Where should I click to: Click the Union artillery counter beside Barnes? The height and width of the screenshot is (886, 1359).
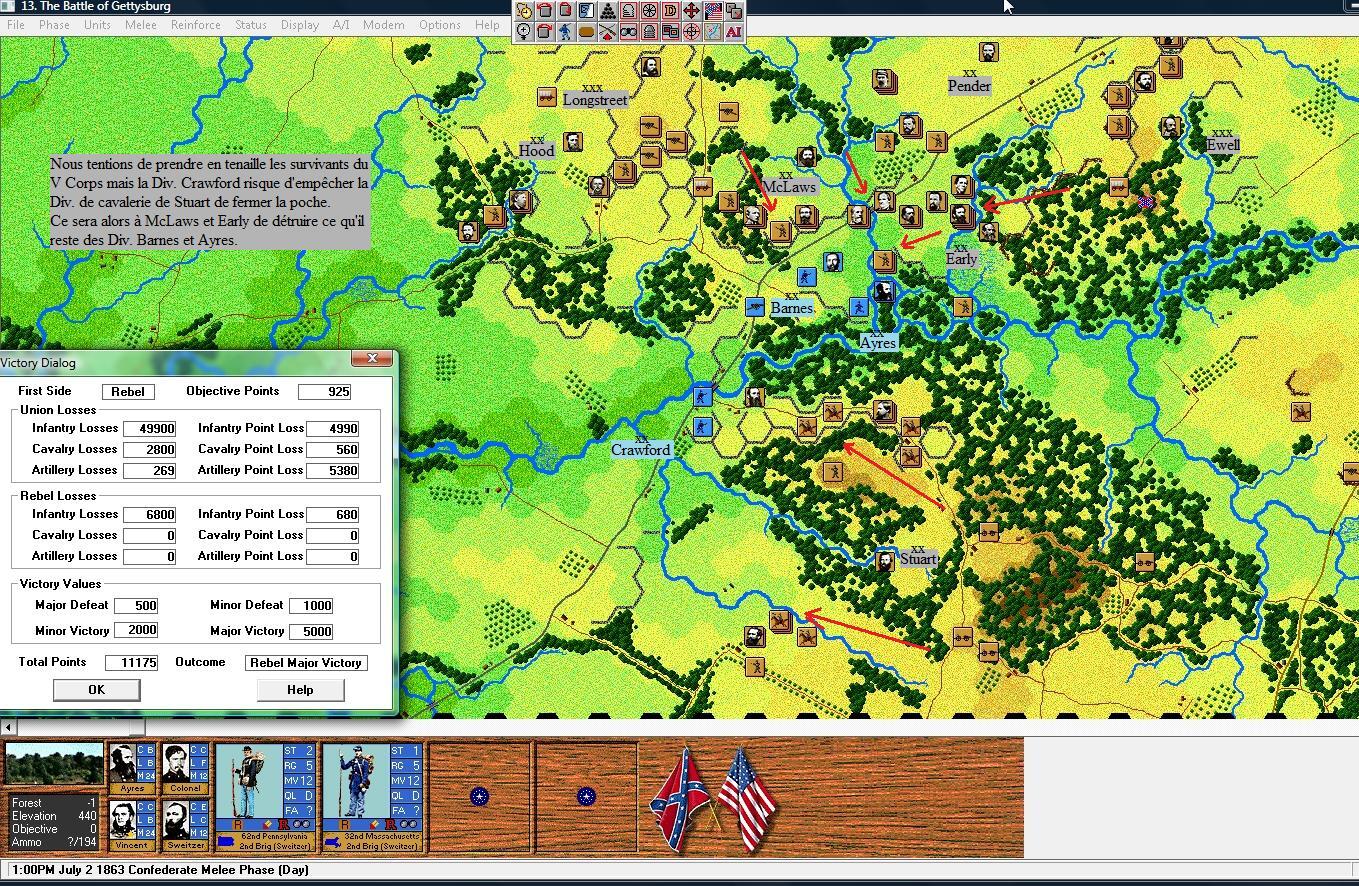[755, 307]
